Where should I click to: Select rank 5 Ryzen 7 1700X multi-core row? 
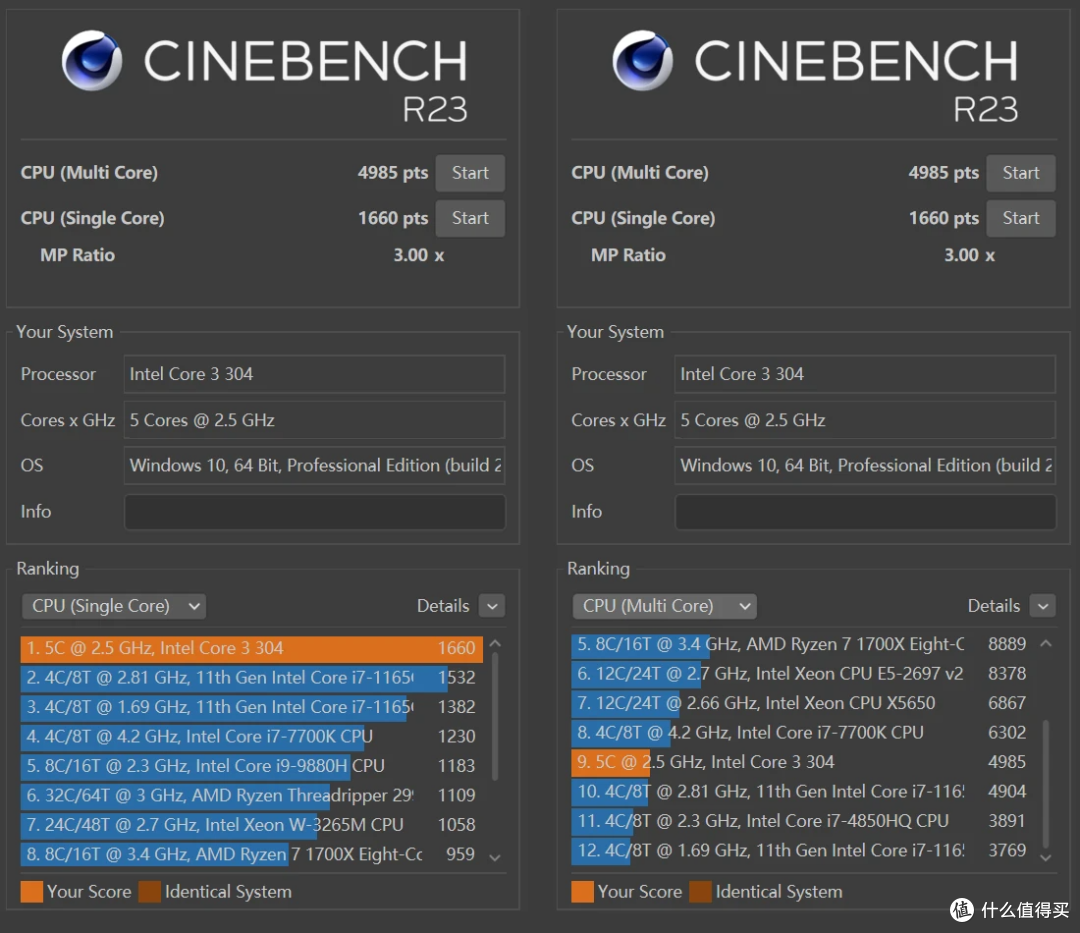click(x=802, y=644)
